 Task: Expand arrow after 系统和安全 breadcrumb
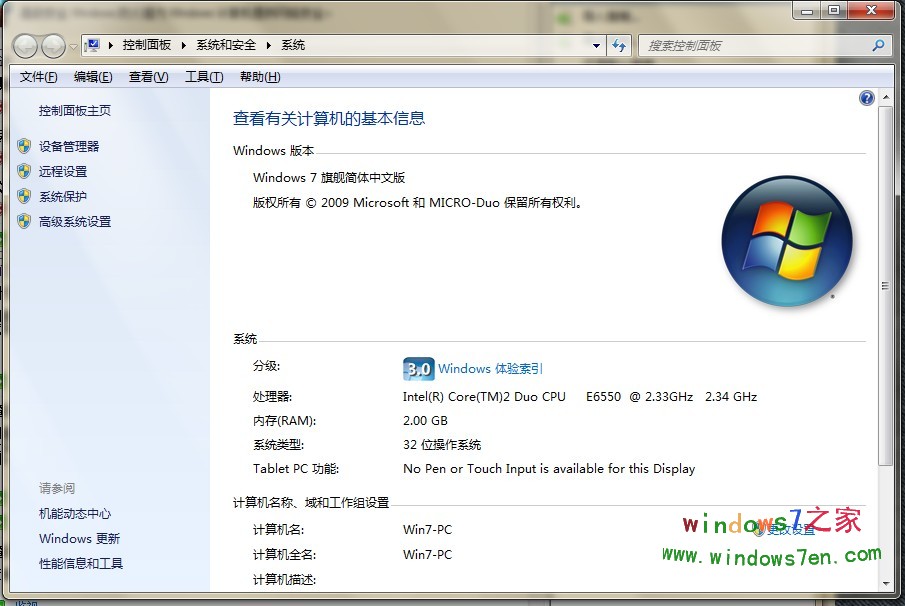[268, 45]
